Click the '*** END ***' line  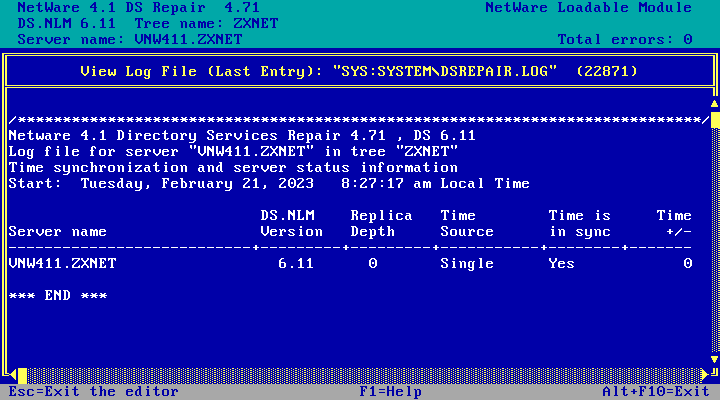coord(58,295)
